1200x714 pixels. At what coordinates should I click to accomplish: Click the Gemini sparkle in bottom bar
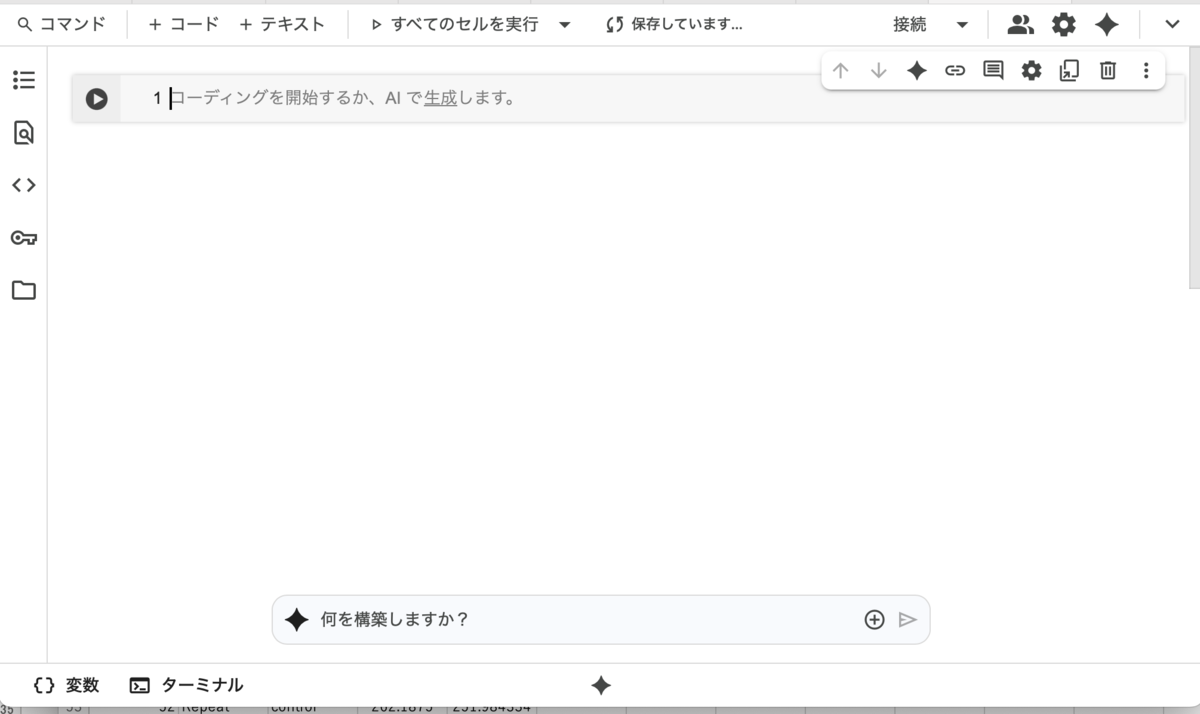pyautogui.click(x=601, y=685)
